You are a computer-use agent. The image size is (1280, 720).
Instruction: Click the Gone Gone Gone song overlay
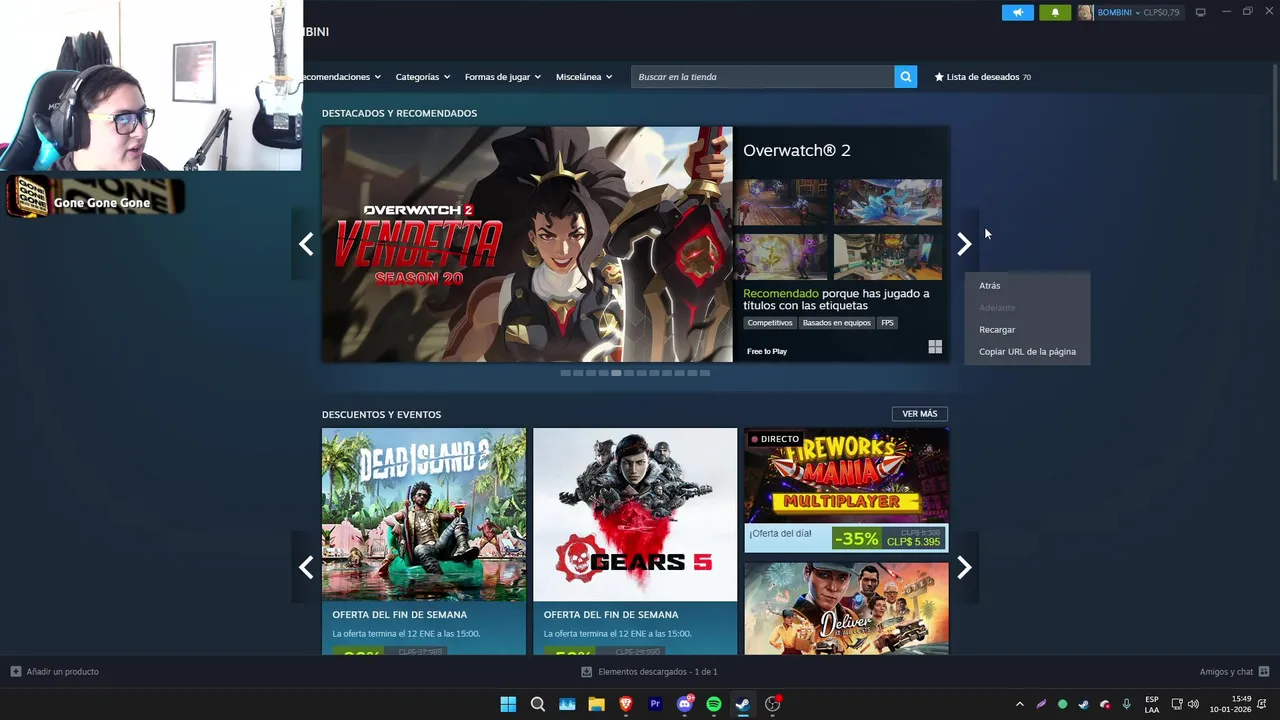95,197
